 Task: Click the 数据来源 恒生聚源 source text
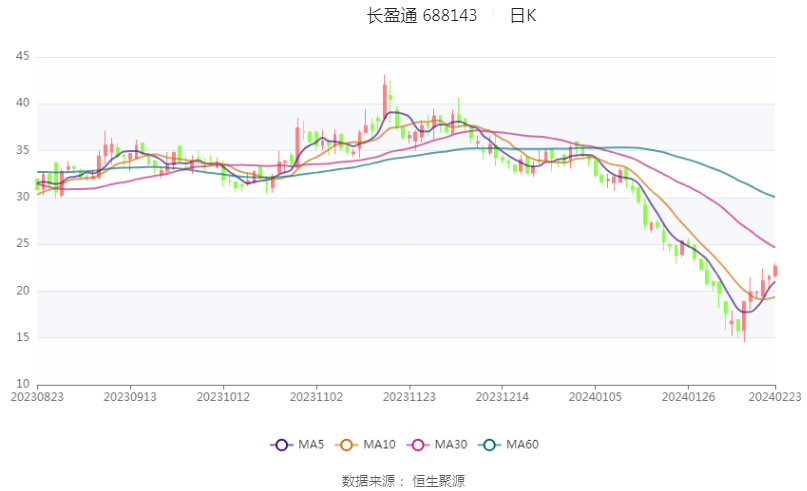(404, 481)
